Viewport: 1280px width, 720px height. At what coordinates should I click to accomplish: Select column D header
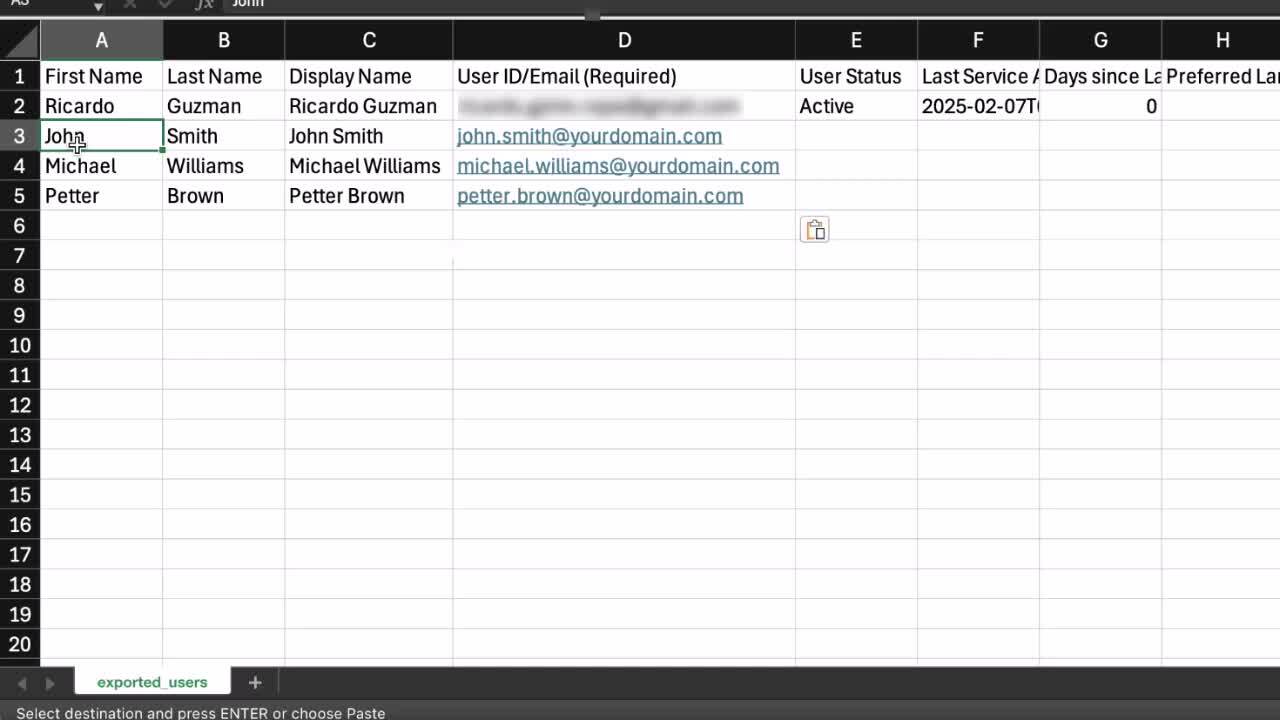(624, 40)
